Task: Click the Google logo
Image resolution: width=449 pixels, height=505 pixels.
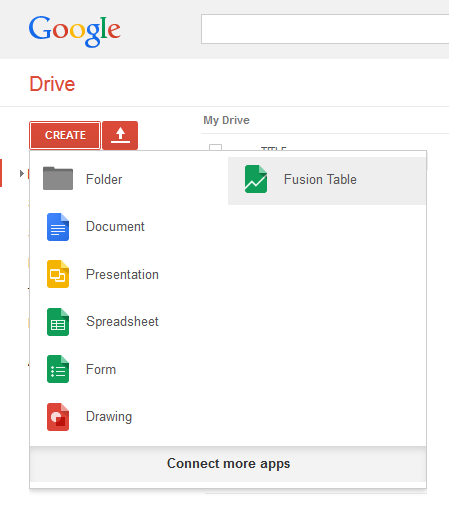Action: click(x=75, y=31)
